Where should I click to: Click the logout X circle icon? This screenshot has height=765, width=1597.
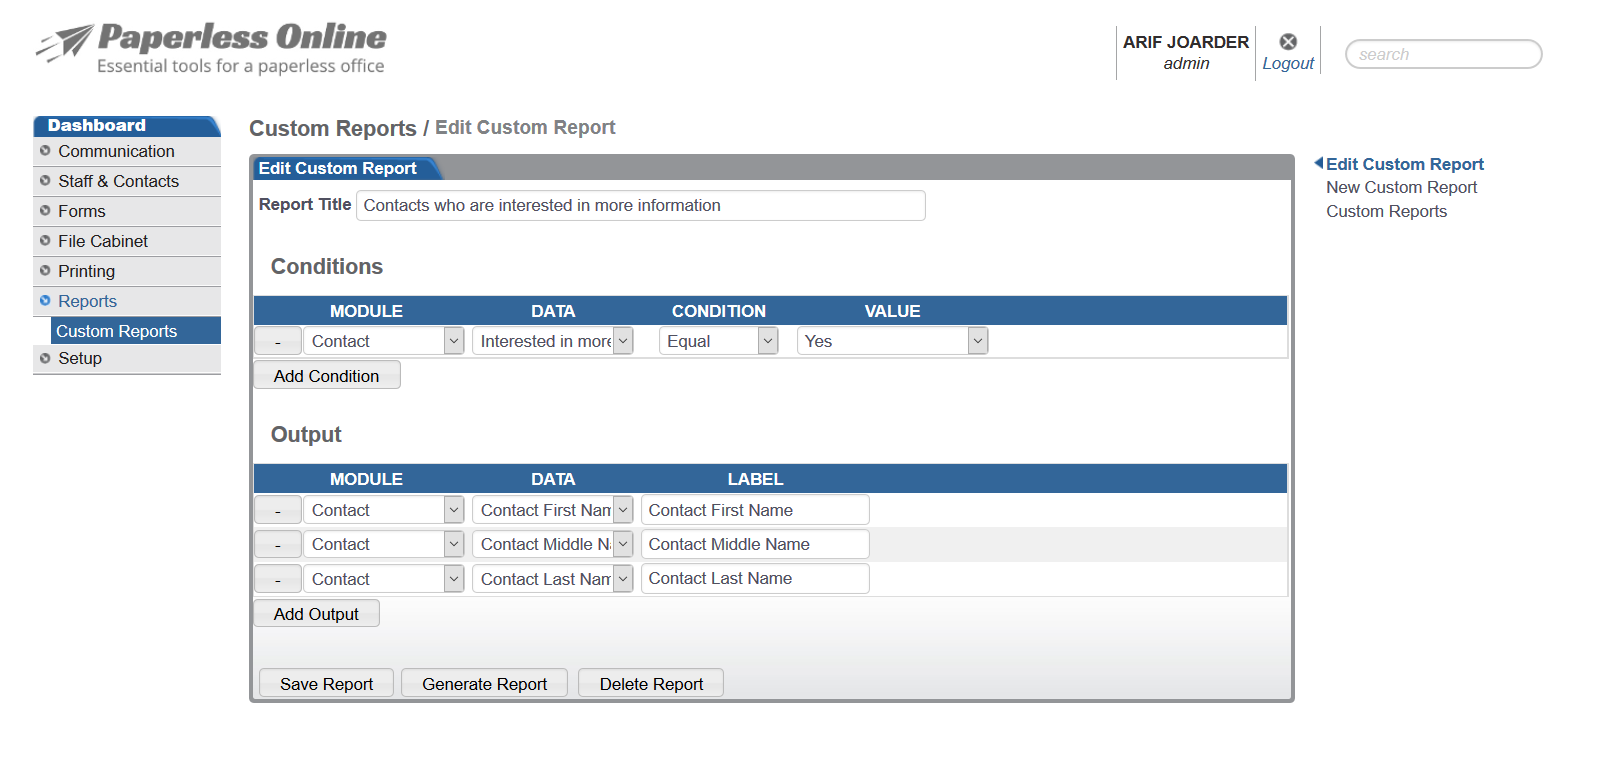coord(1288,41)
